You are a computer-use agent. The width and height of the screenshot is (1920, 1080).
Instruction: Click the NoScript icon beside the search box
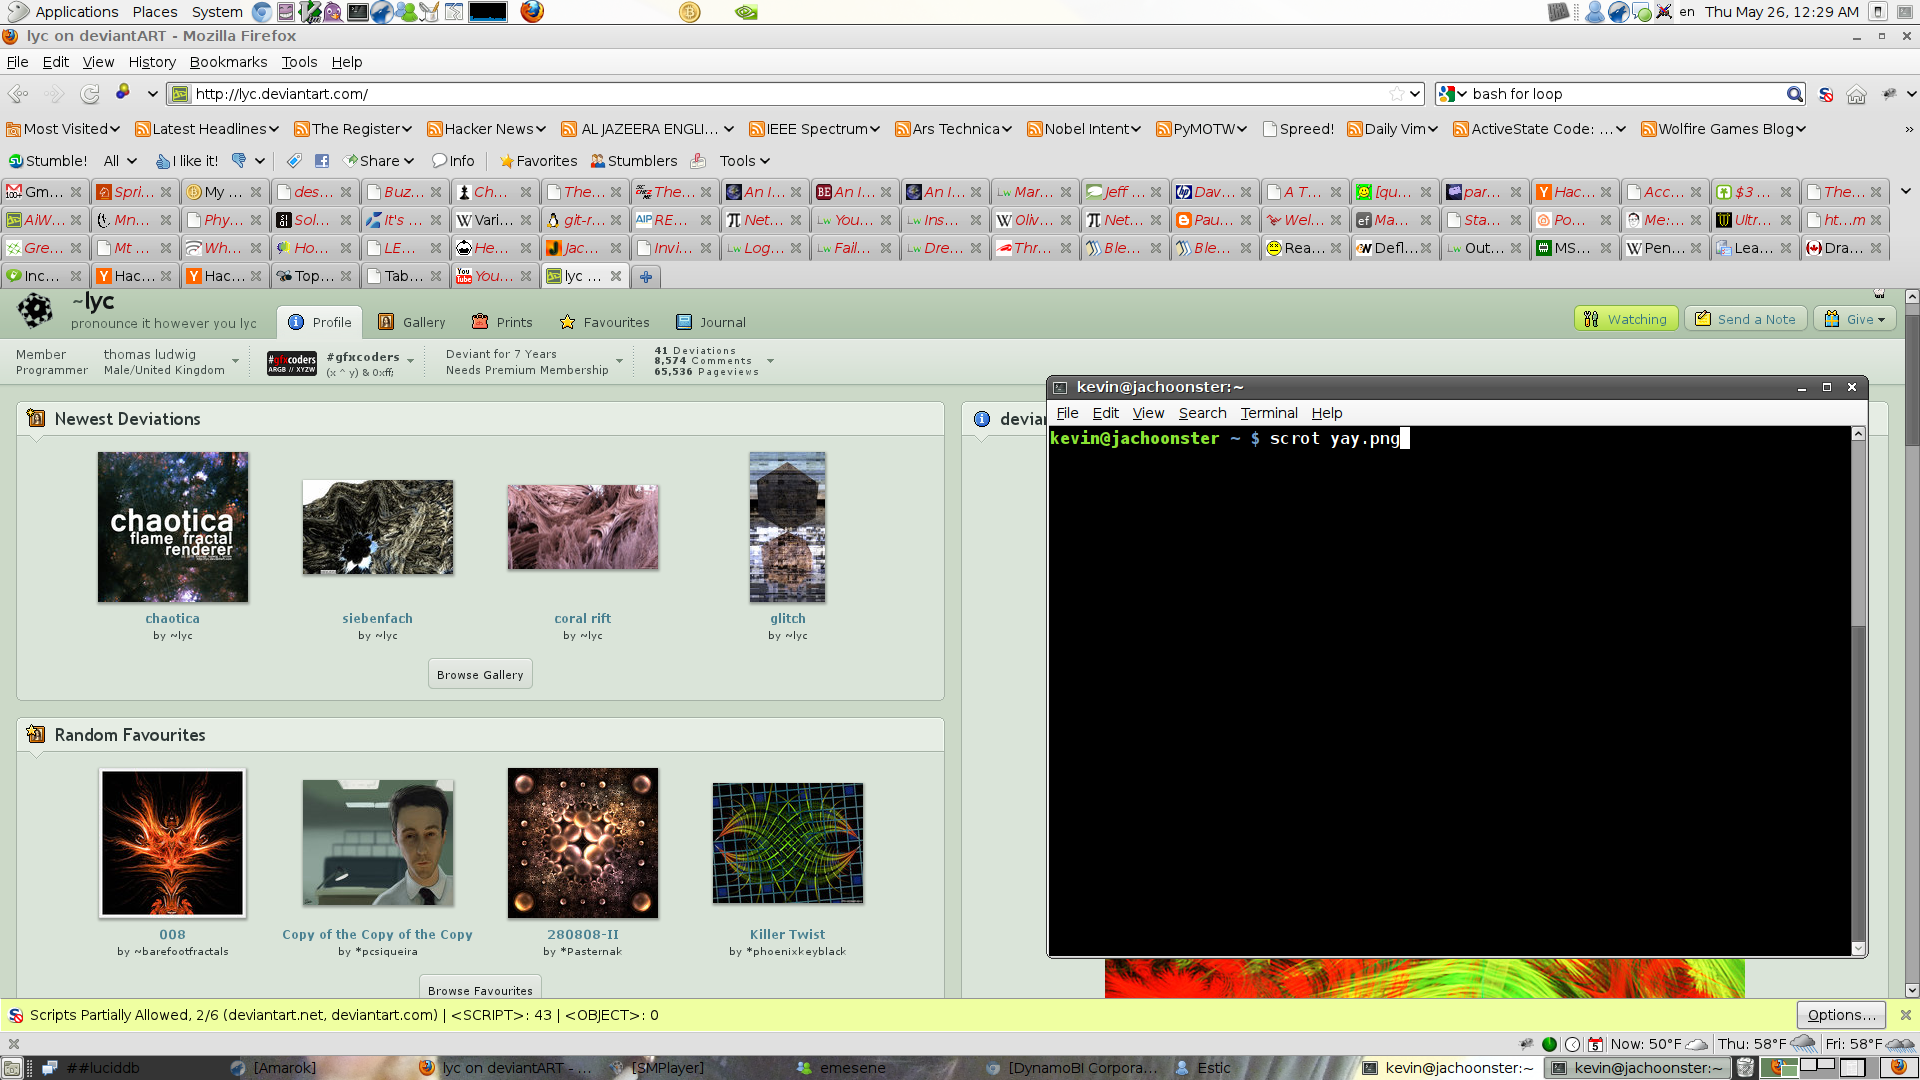click(1826, 94)
